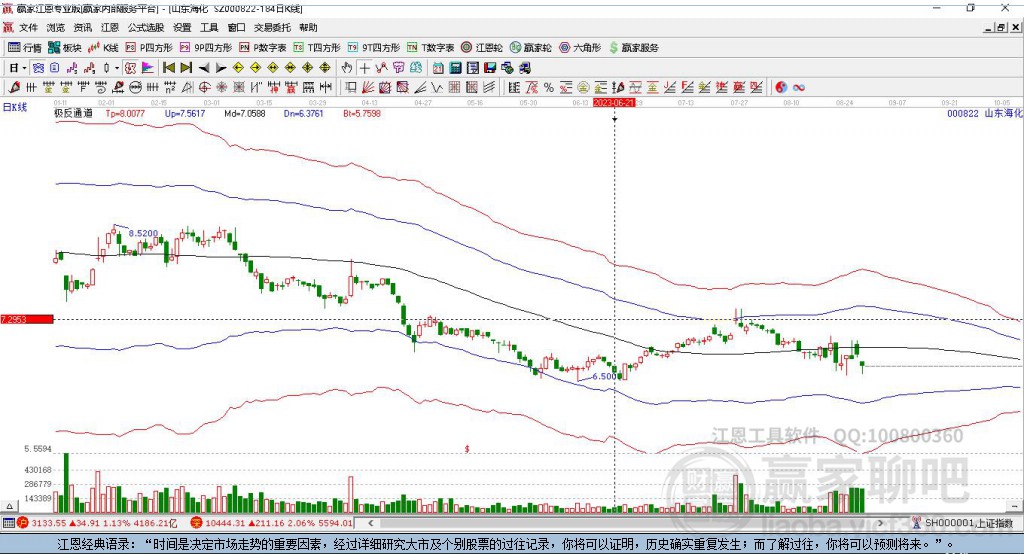Click the up-arrow button beside volume panel
Viewport: 1024px width, 554px height.
[x=9, y=506]
